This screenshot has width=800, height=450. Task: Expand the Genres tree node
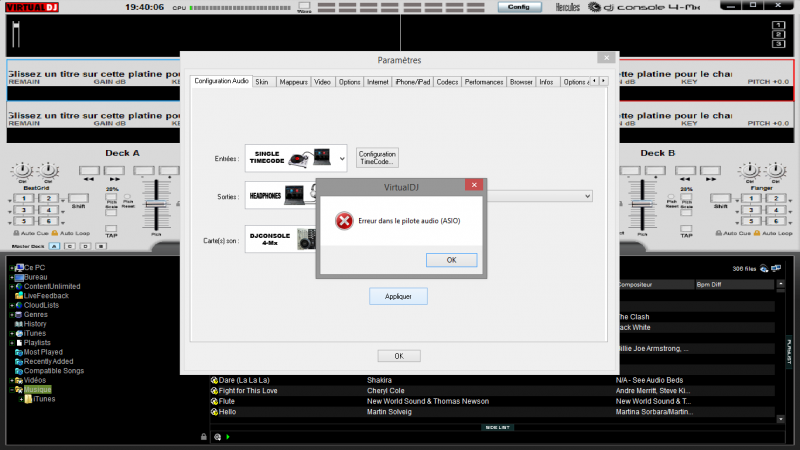pos(11,315)
